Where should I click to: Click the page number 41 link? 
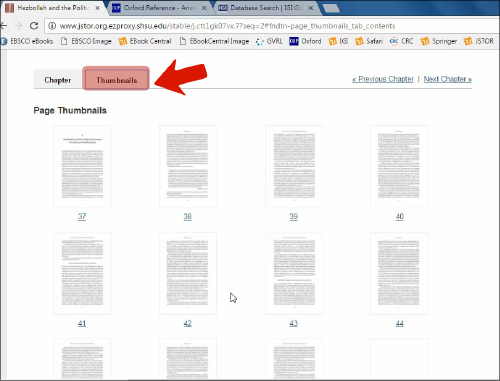coord(82,323)
